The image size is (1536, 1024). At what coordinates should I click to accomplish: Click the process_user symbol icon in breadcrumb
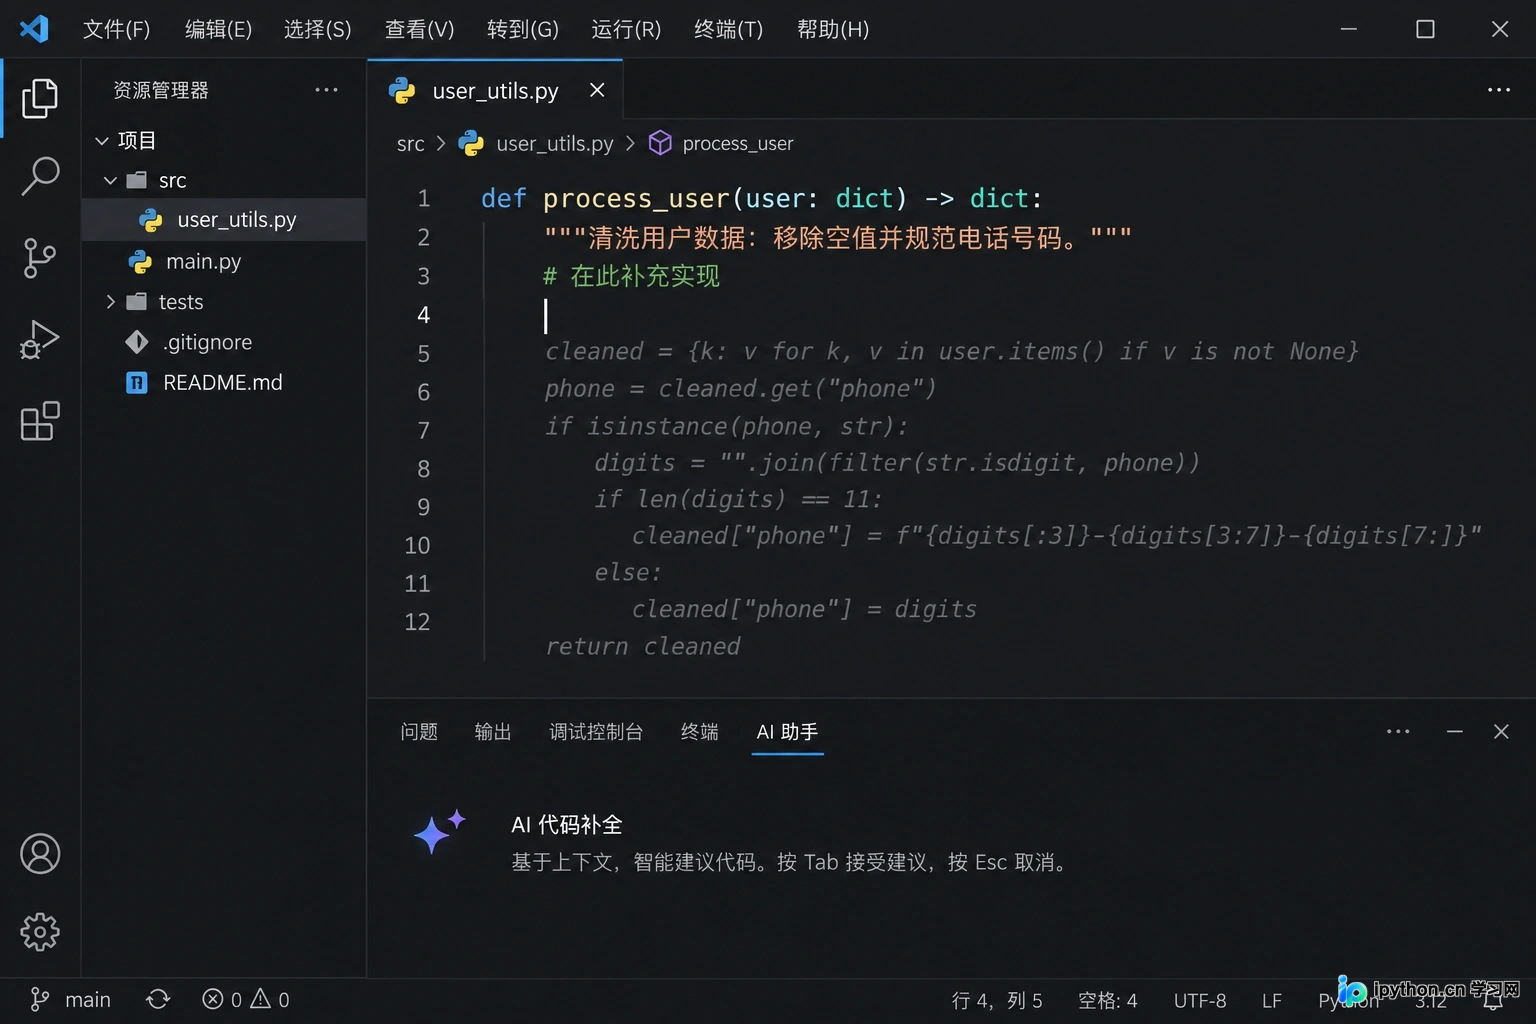(x=660, y=143)
